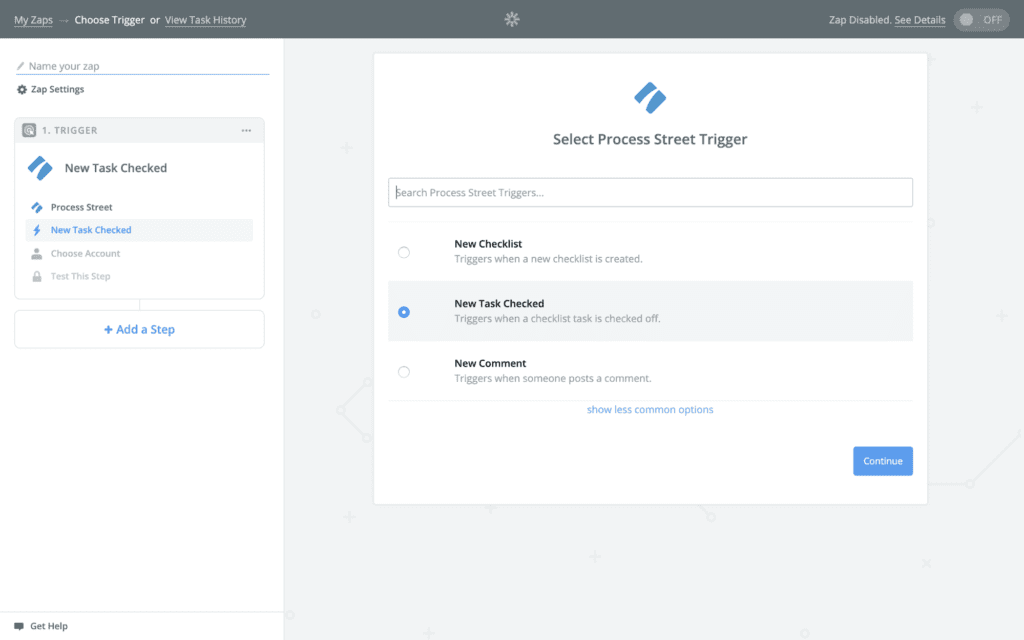Image resolution: width=1024 pixels, height=640 pixels.
Task: Click the trigger step icon in sidebar header
Action: coord(29,130)
